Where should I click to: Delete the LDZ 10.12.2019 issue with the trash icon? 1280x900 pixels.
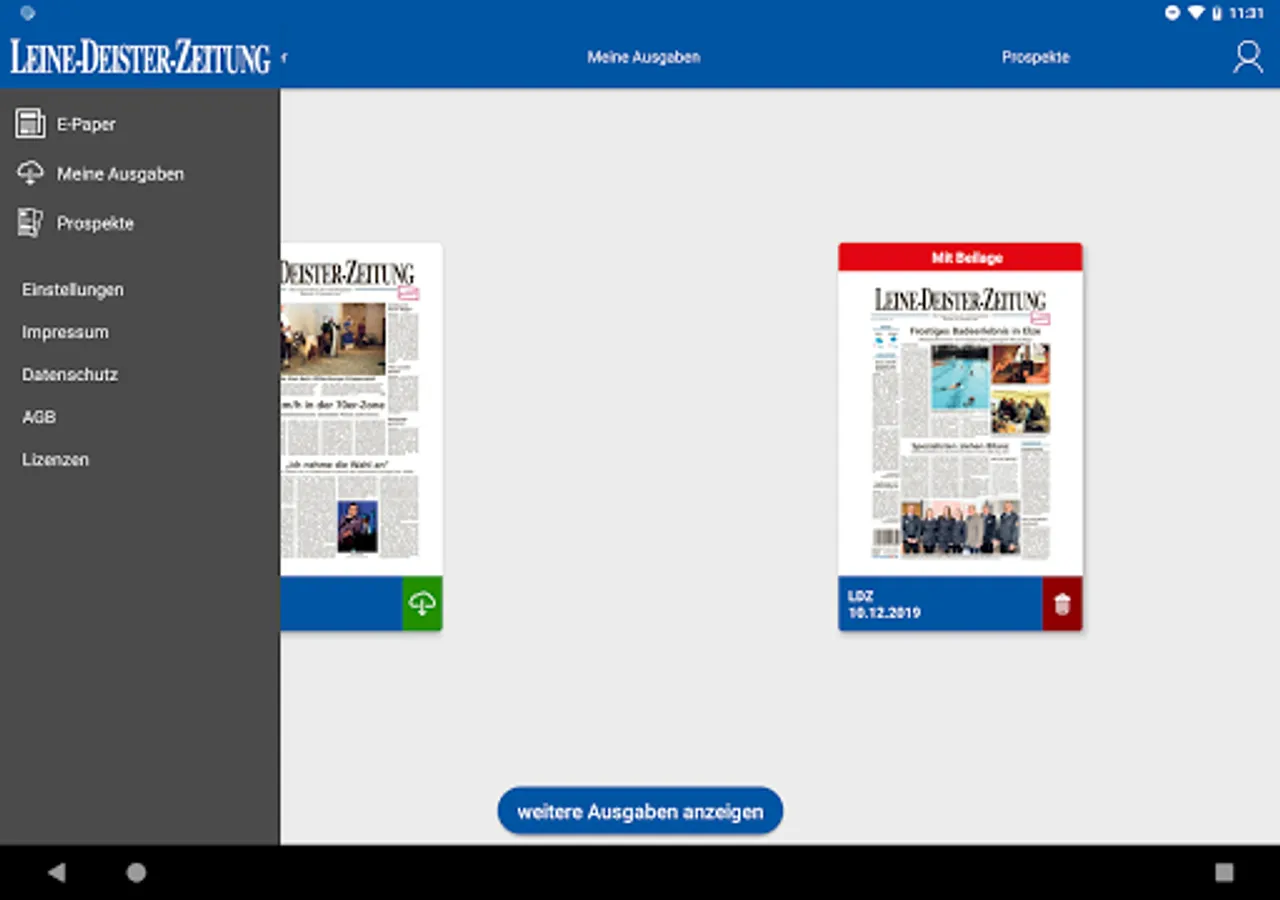coord(1062,604)
